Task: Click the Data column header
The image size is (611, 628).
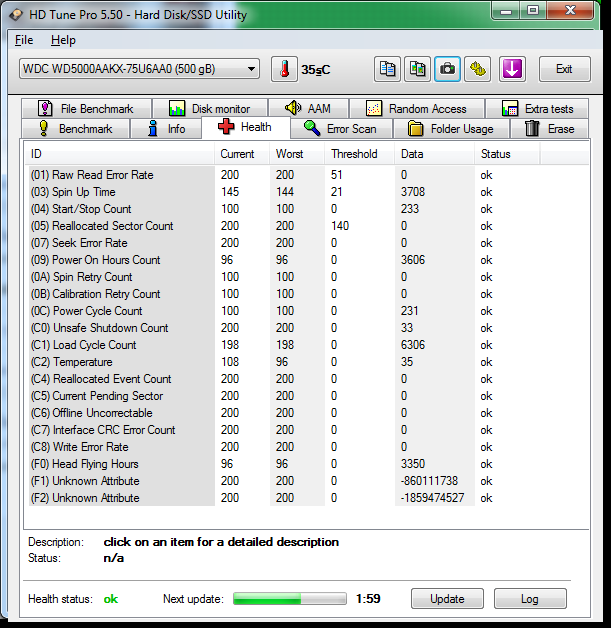Action: pos(434,154)
